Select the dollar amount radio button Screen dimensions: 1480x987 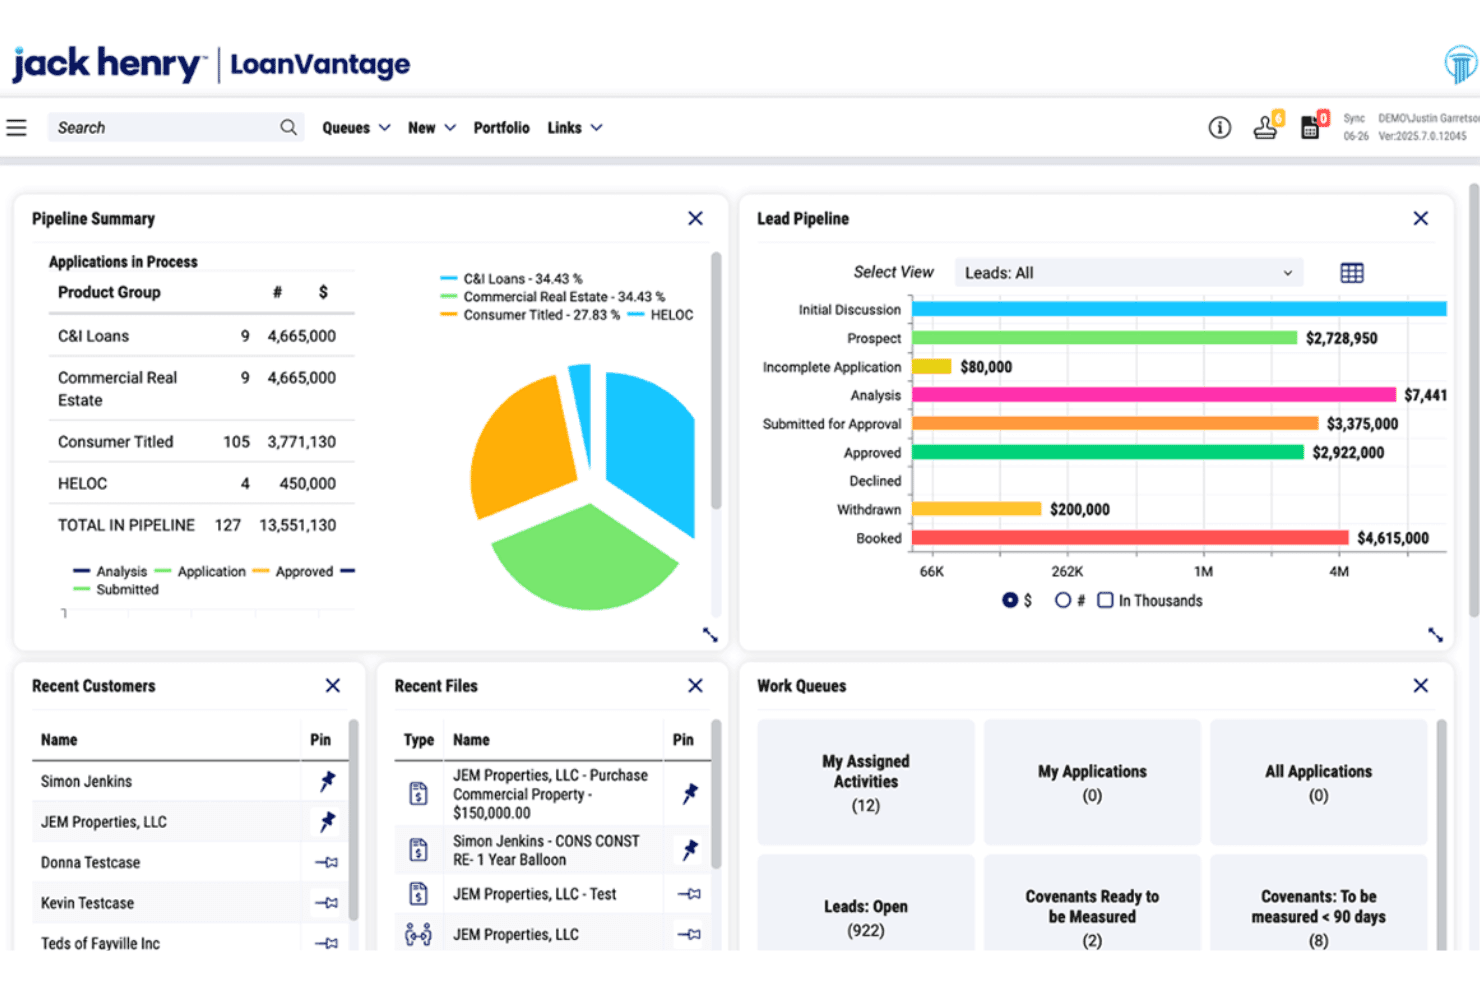1010,600
